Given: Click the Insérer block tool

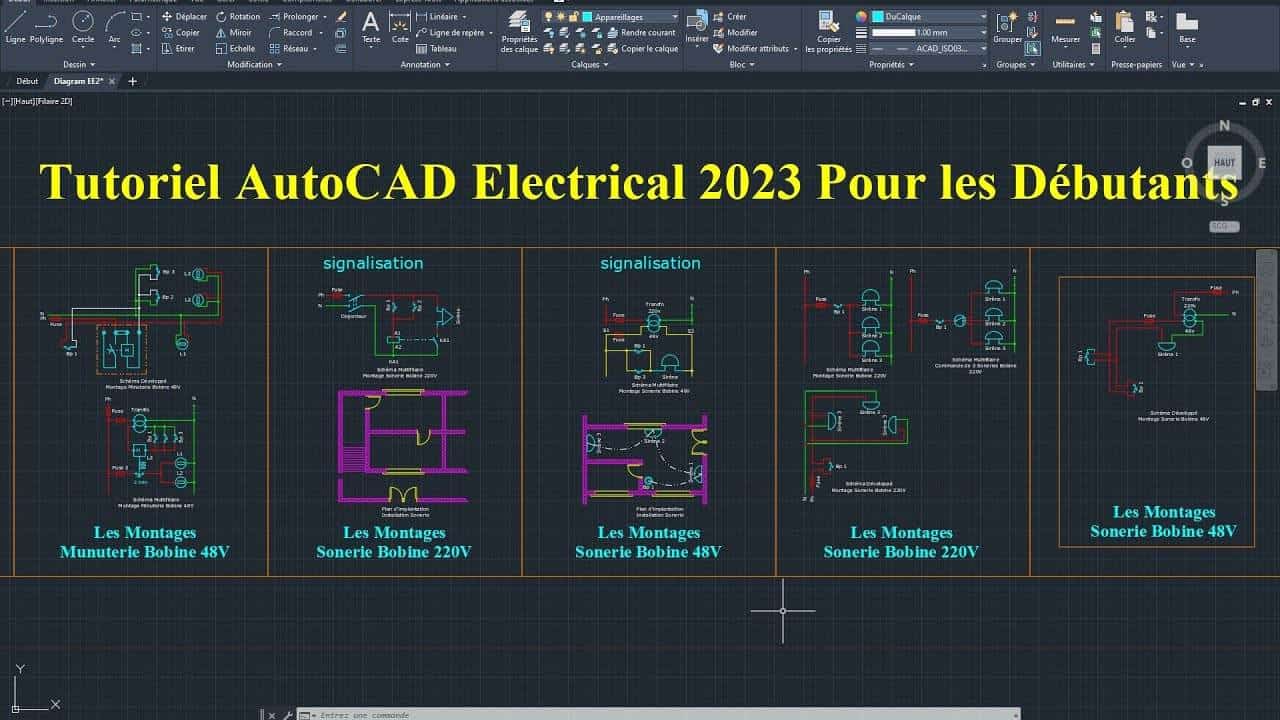Looking at the screenshot, I should (697, 27).
